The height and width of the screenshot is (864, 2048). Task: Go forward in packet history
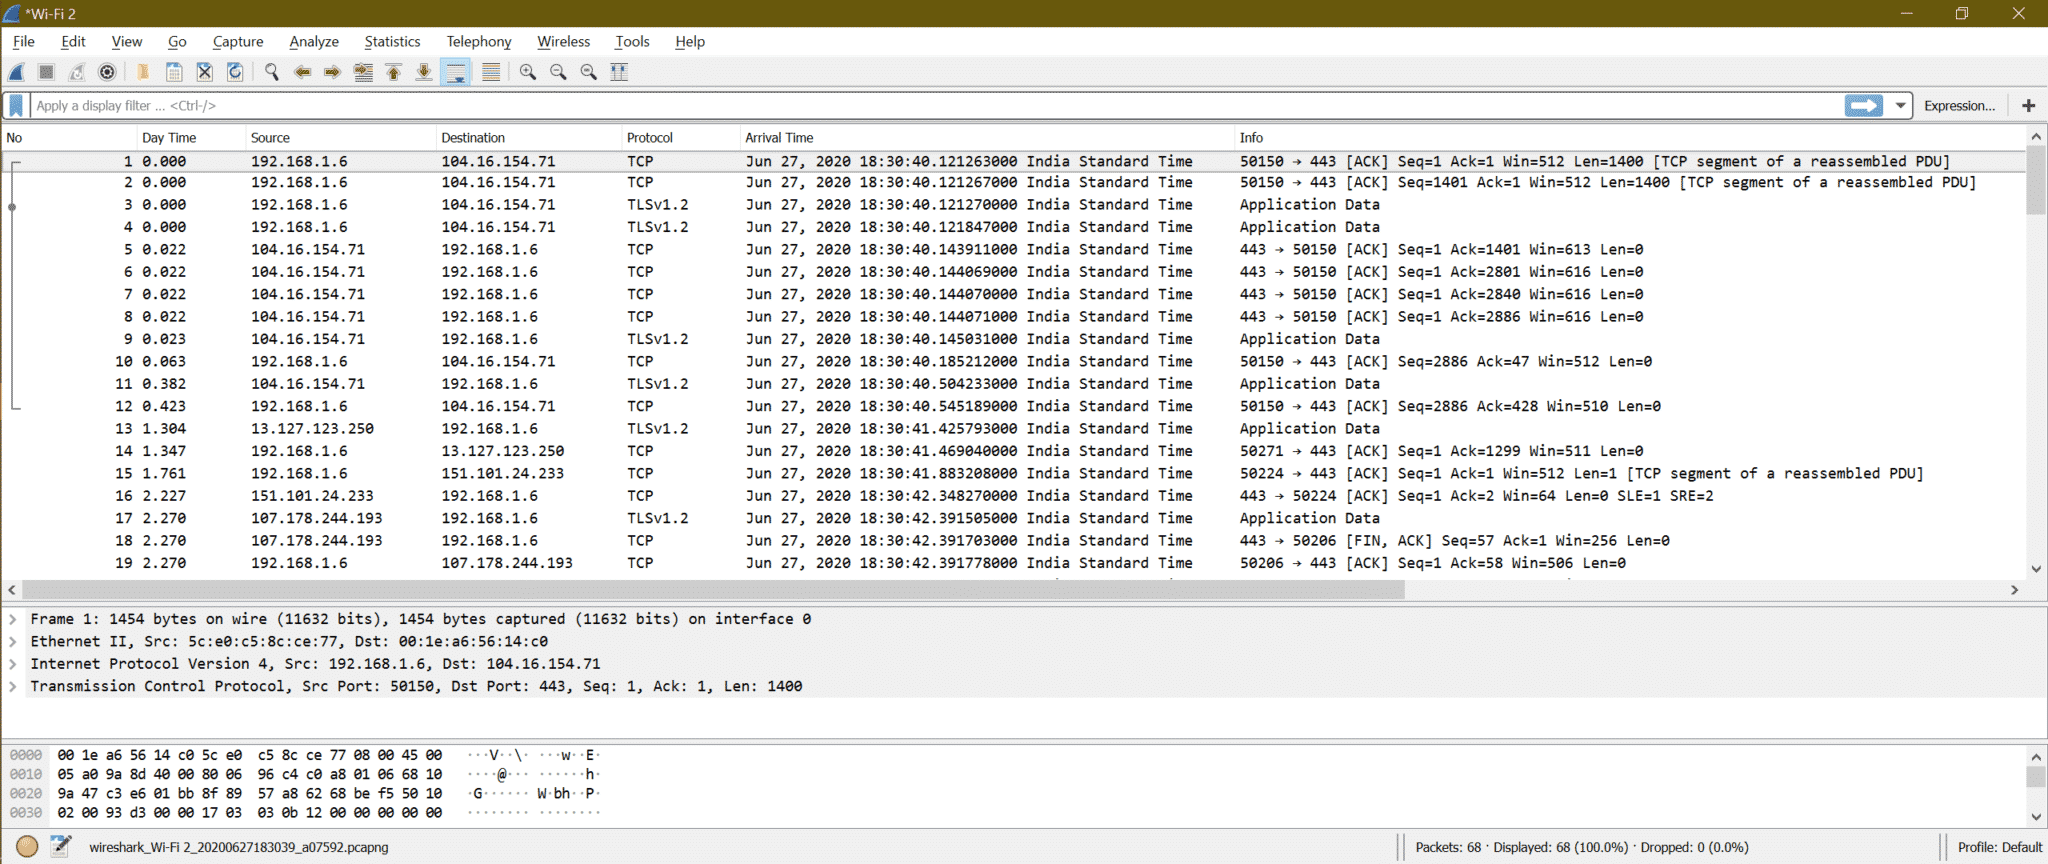[x=332, y=72]
